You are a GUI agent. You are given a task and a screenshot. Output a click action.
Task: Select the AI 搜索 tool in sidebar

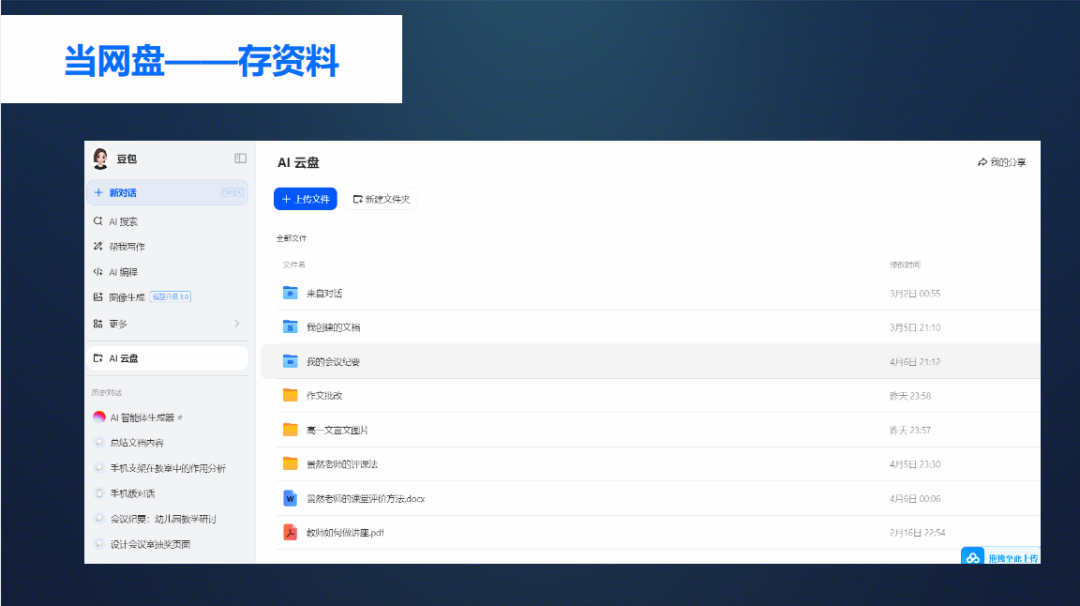97,221
